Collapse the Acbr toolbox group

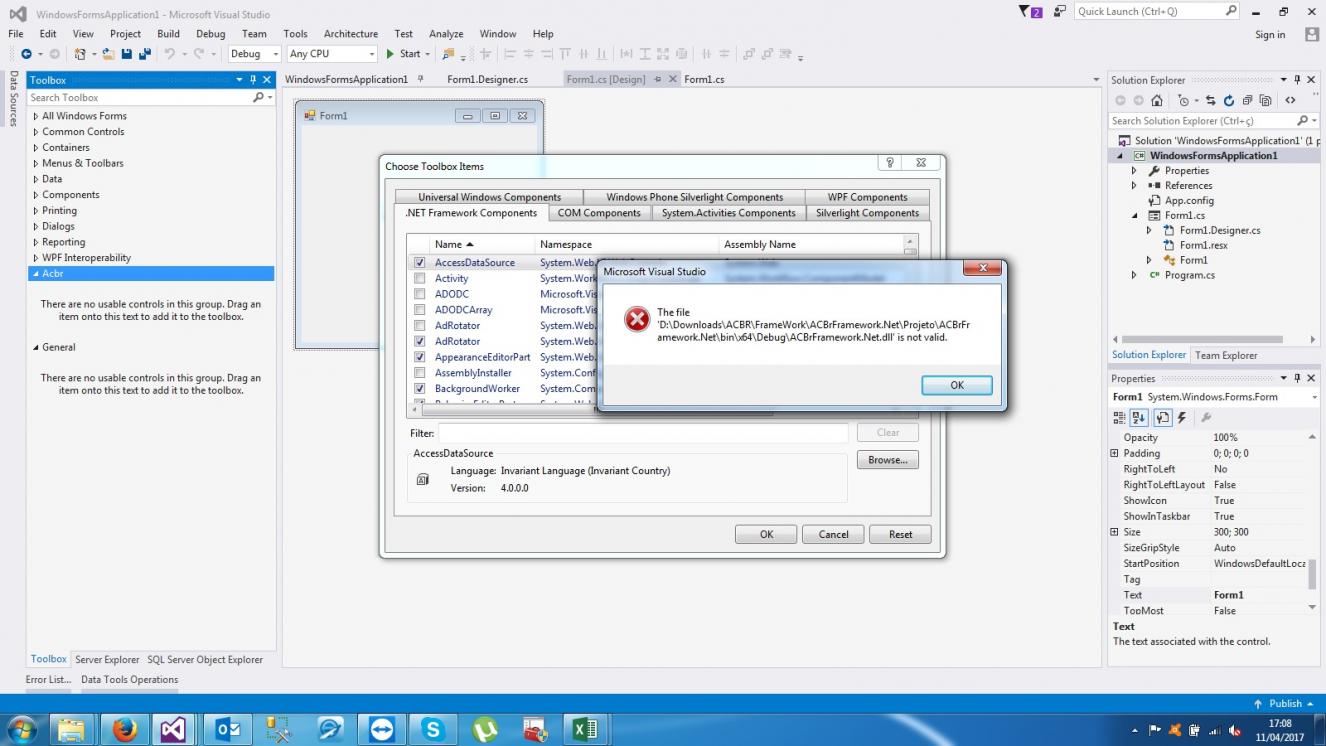(36, 274)
